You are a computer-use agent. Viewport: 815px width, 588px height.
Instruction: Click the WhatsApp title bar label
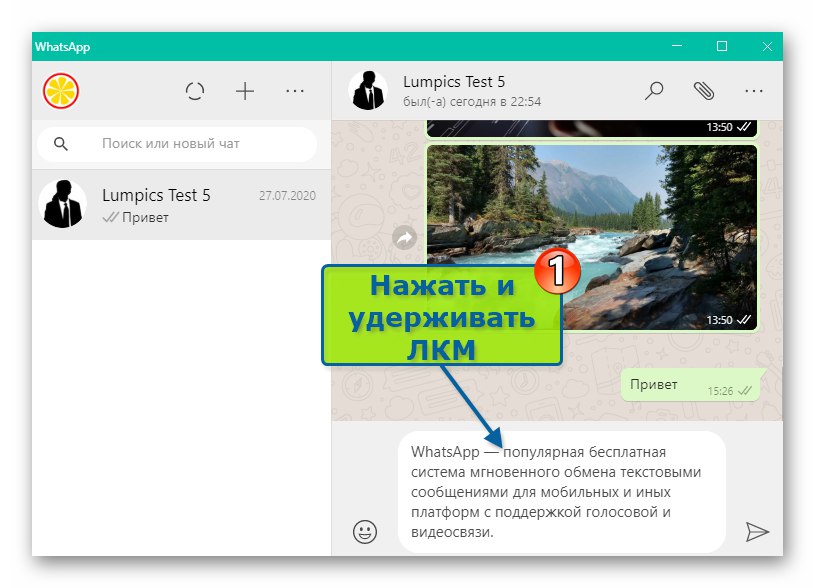click(x=62, y=47)
